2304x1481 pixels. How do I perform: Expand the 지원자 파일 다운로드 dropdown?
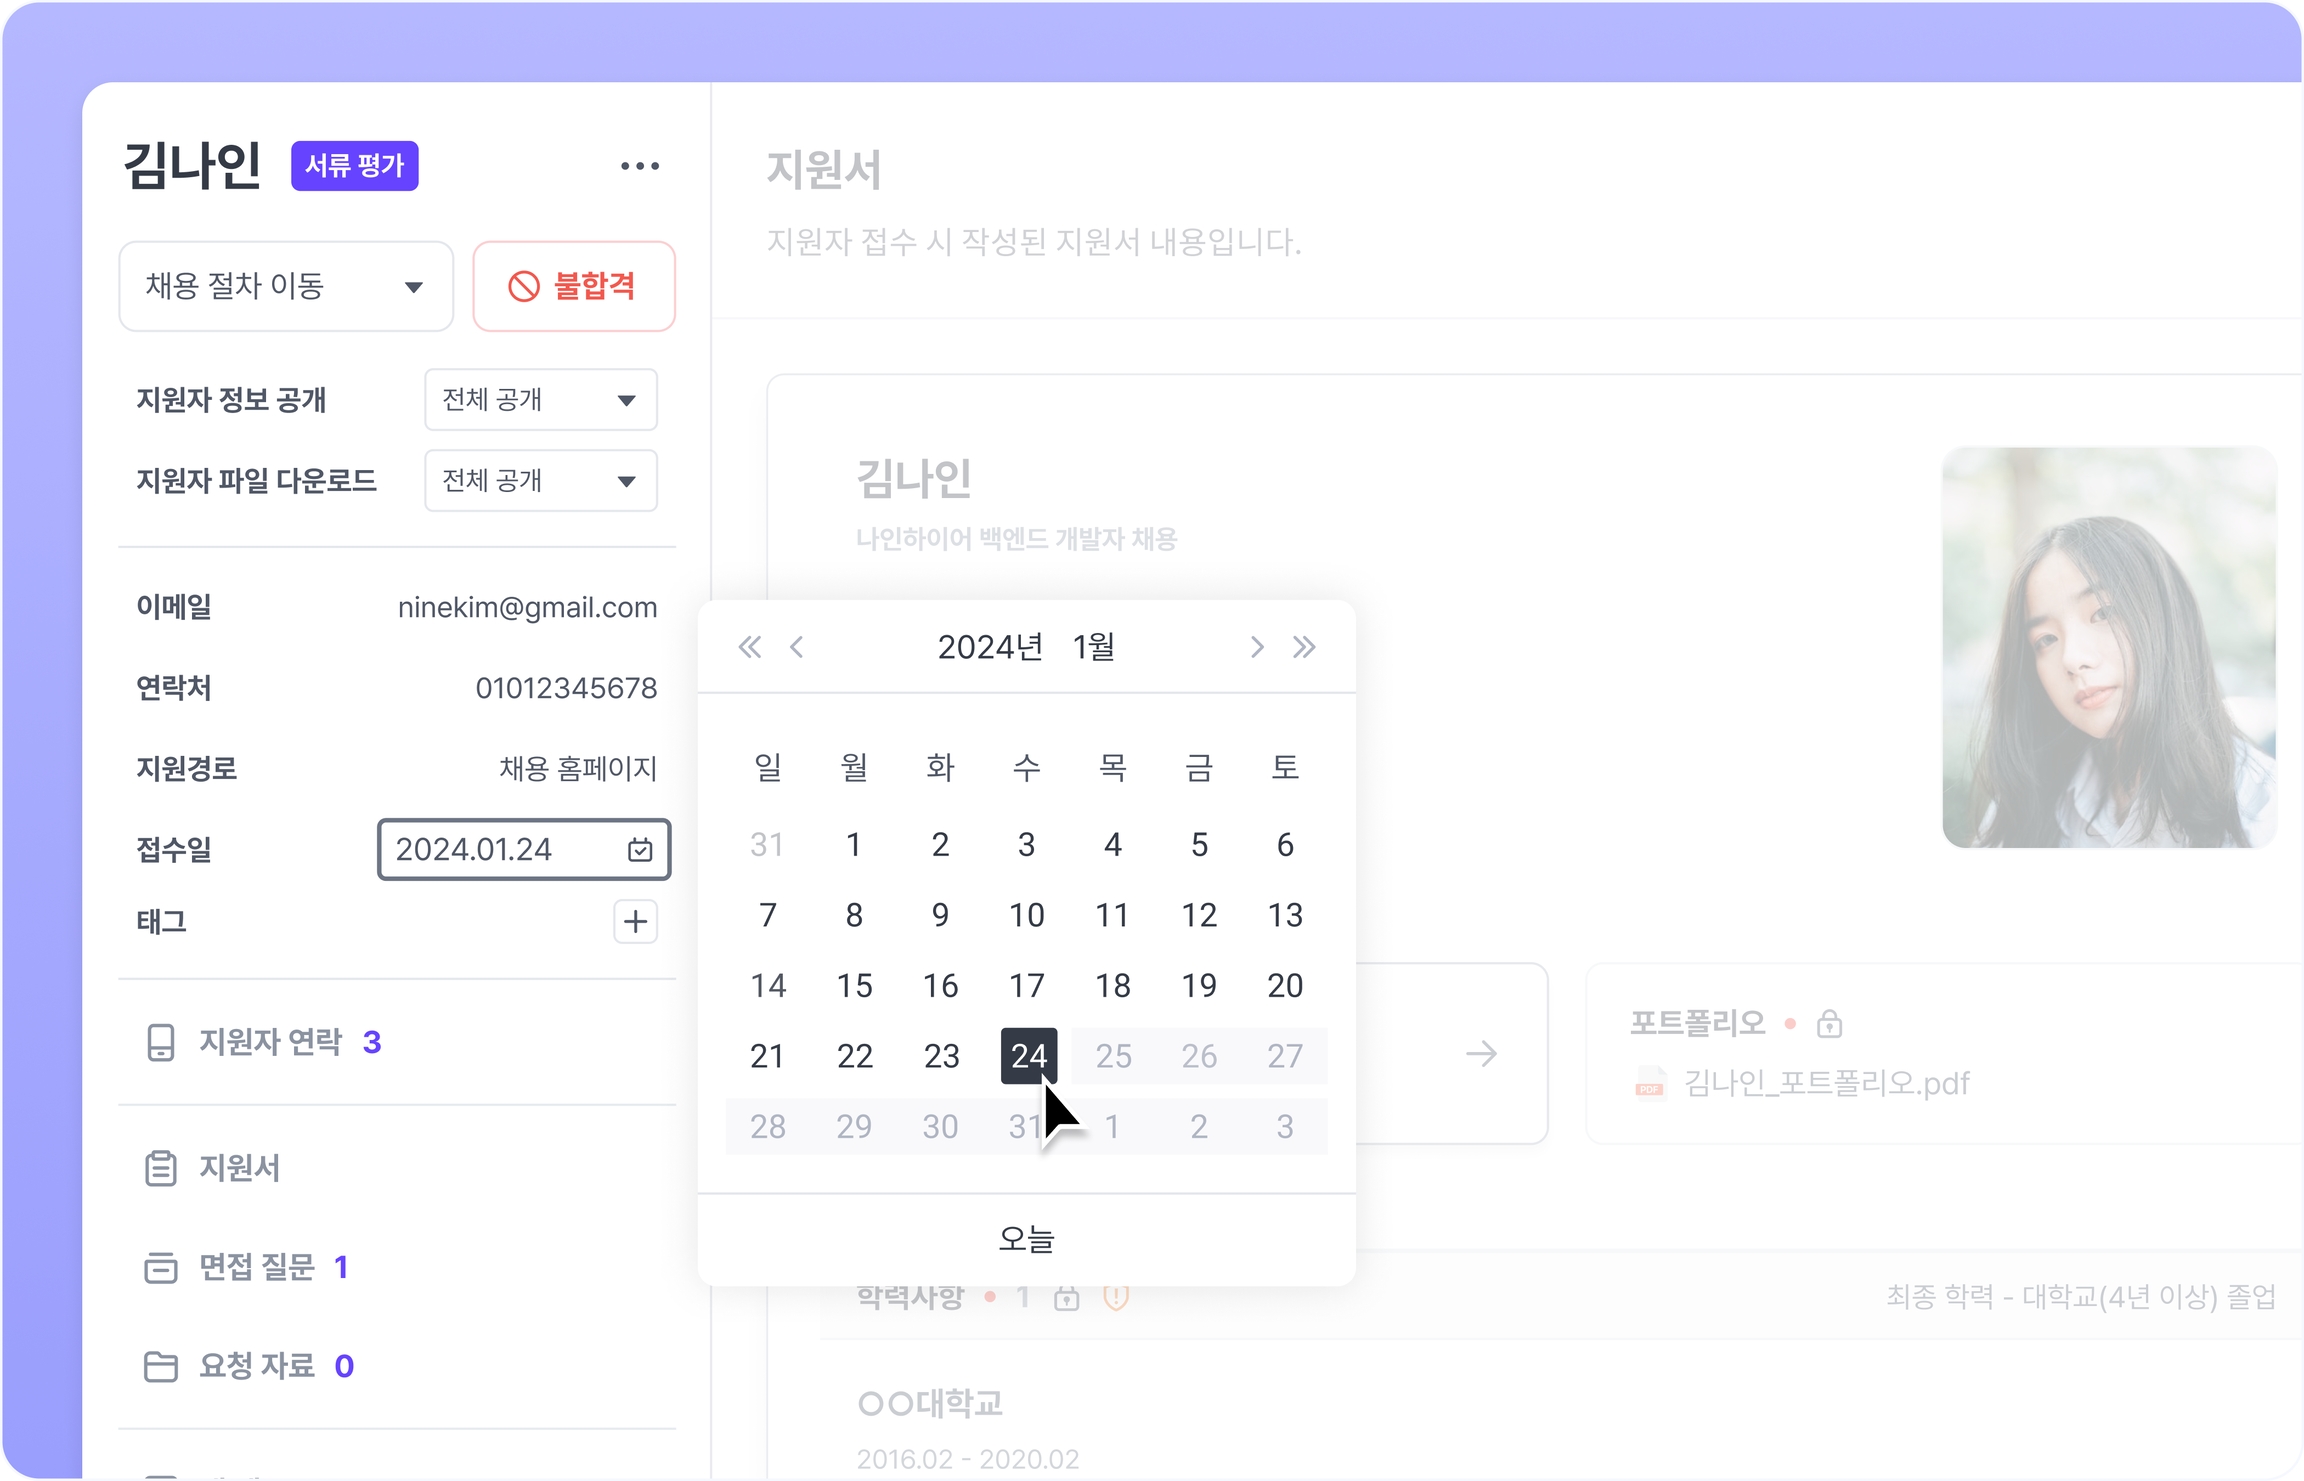tap(540, 481)
